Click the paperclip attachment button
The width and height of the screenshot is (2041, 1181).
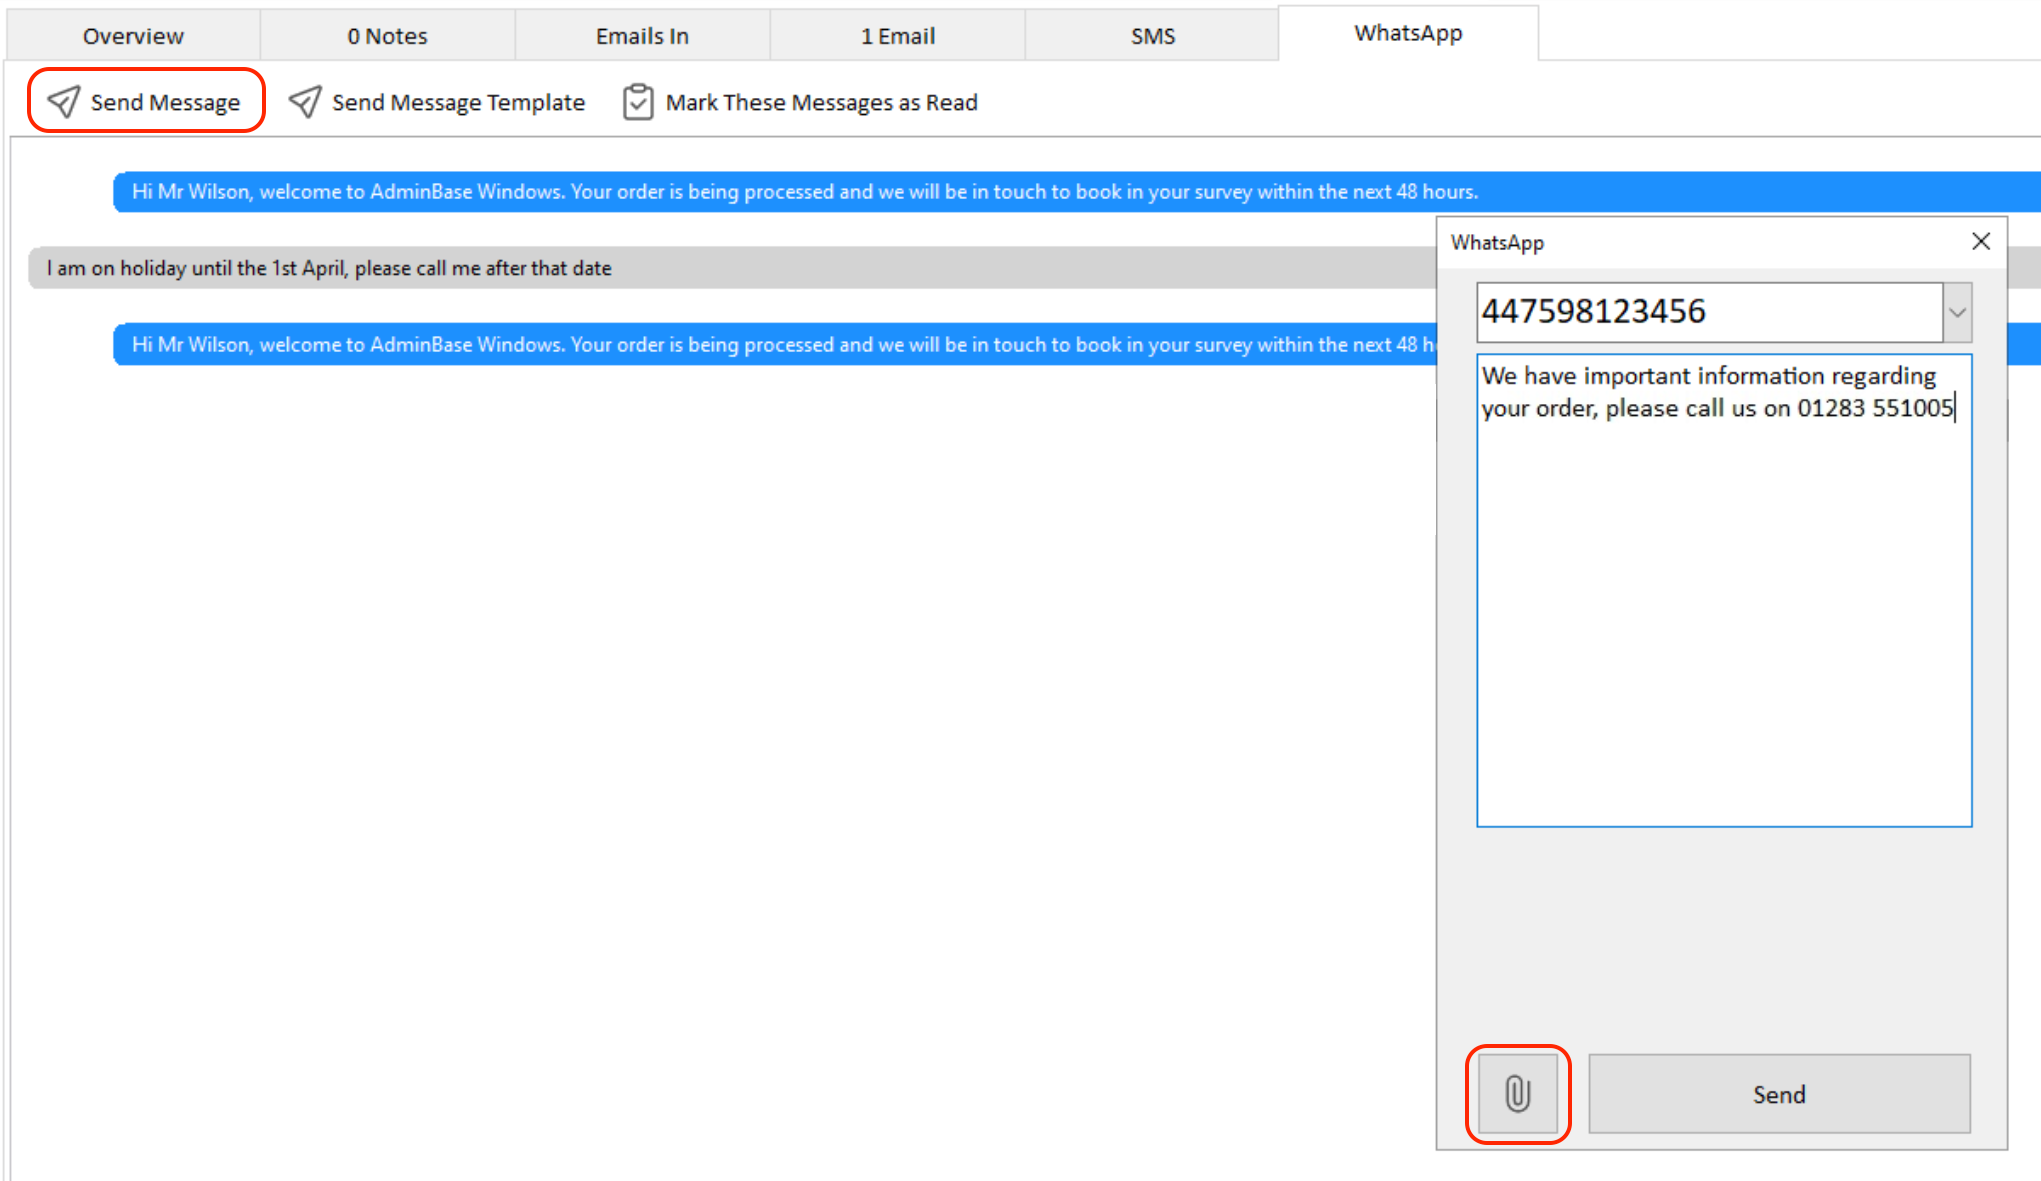1517,1093
